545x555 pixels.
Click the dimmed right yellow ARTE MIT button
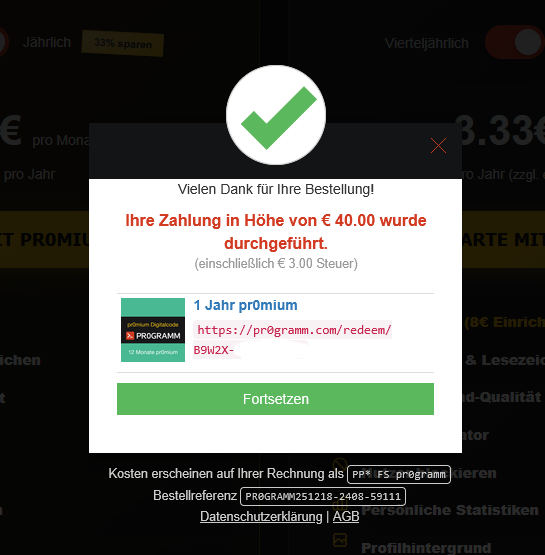(x=503, y=240)
